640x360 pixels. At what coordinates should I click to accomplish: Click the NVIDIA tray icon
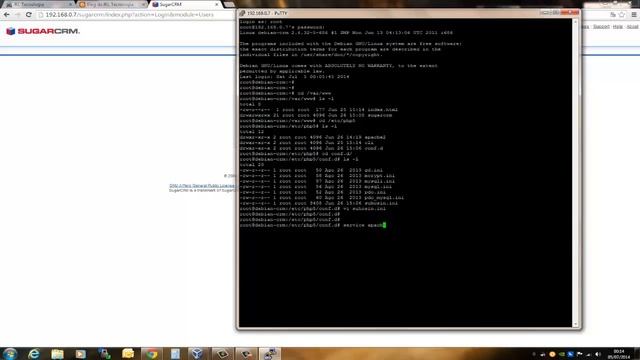pos(562,354)
